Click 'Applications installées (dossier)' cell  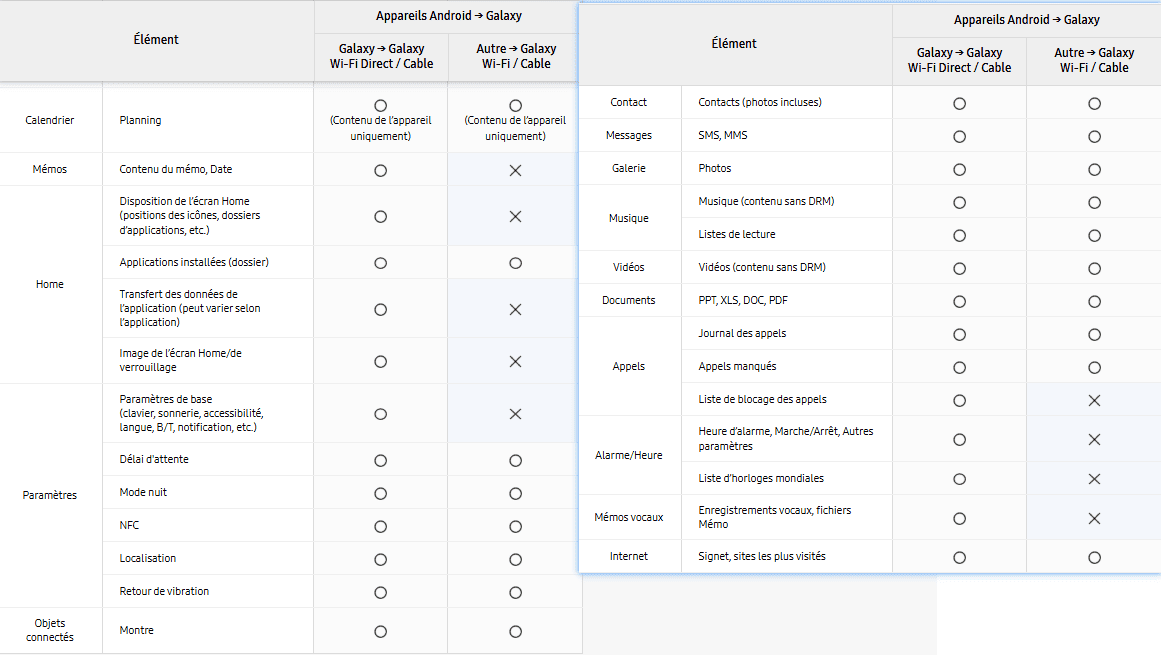tap(208, 262)
